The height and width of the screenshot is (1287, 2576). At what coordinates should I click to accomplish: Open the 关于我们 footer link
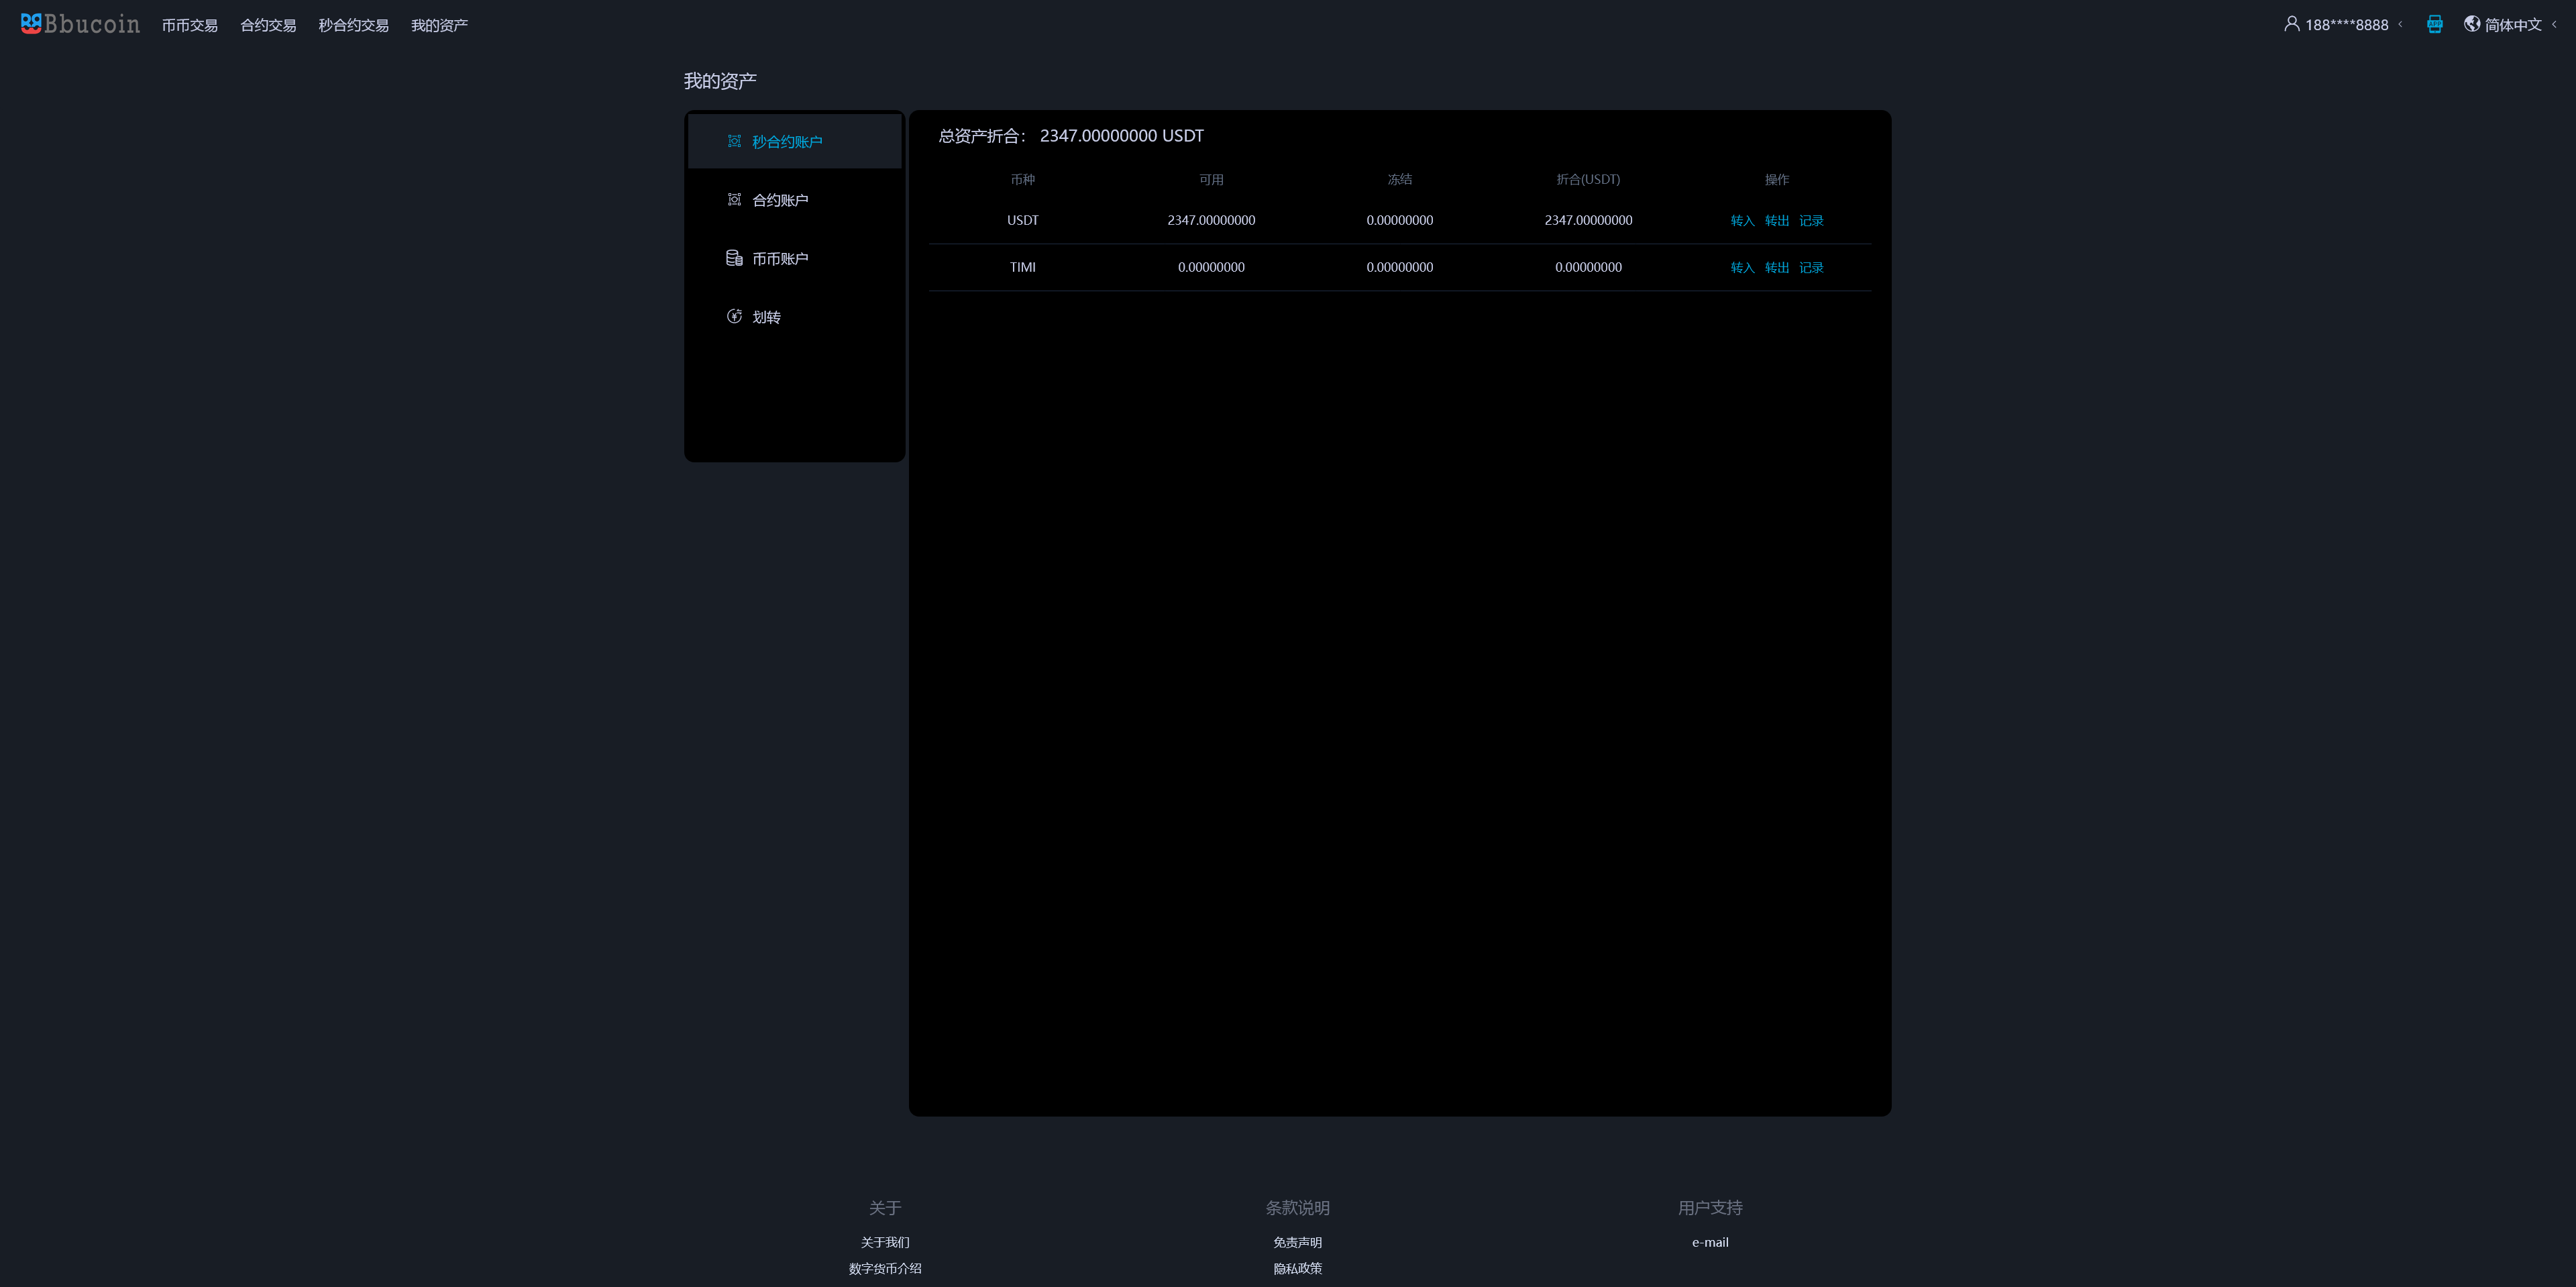click(x=885, y=1242)
